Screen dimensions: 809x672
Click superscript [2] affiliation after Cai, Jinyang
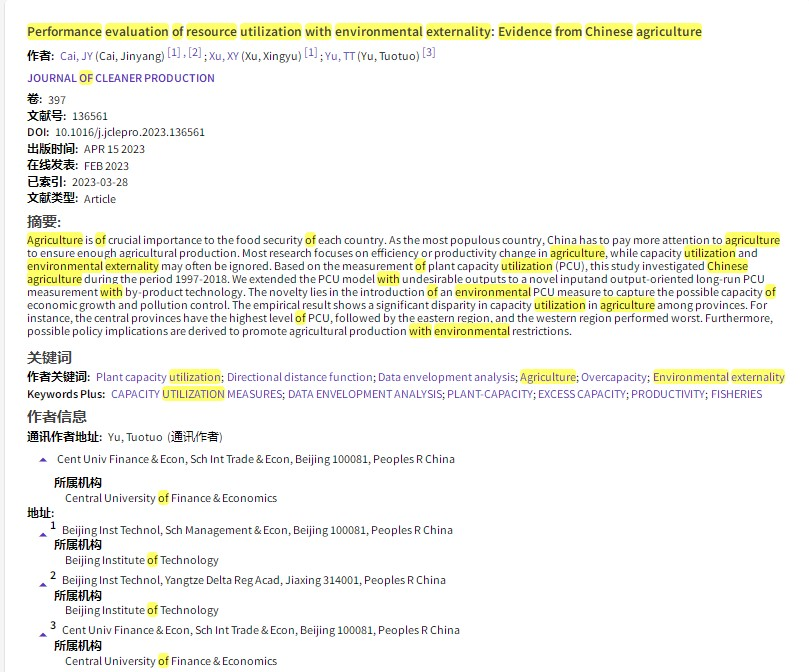(x=195, y=53)
